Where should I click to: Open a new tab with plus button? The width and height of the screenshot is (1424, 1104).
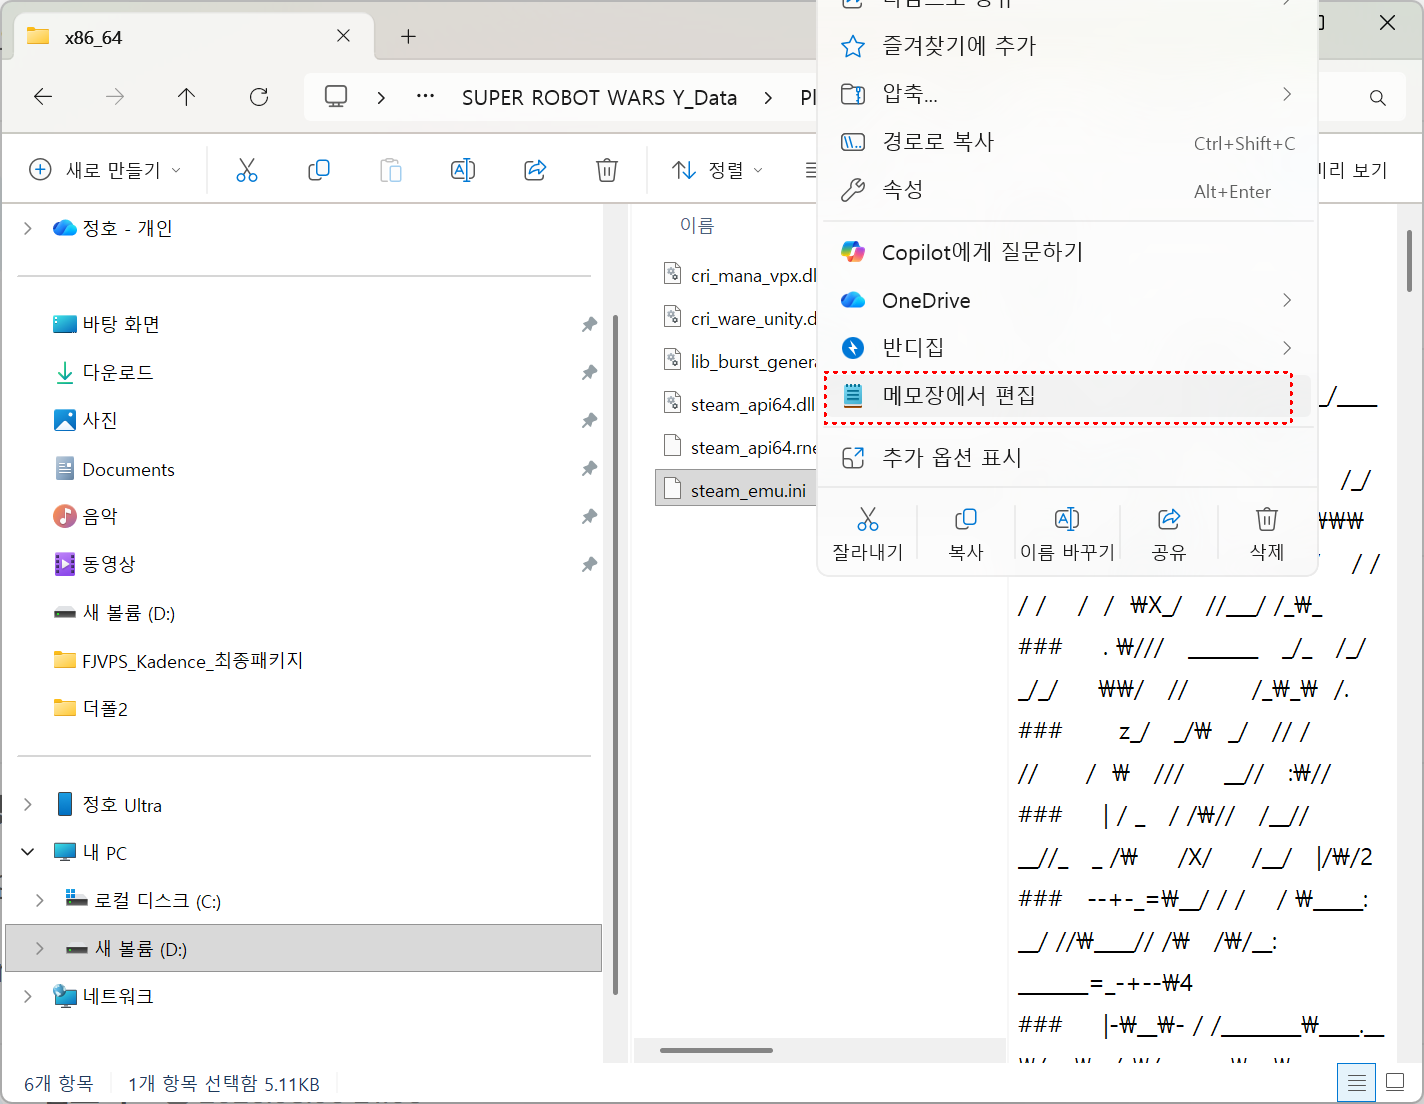point(408,37)
